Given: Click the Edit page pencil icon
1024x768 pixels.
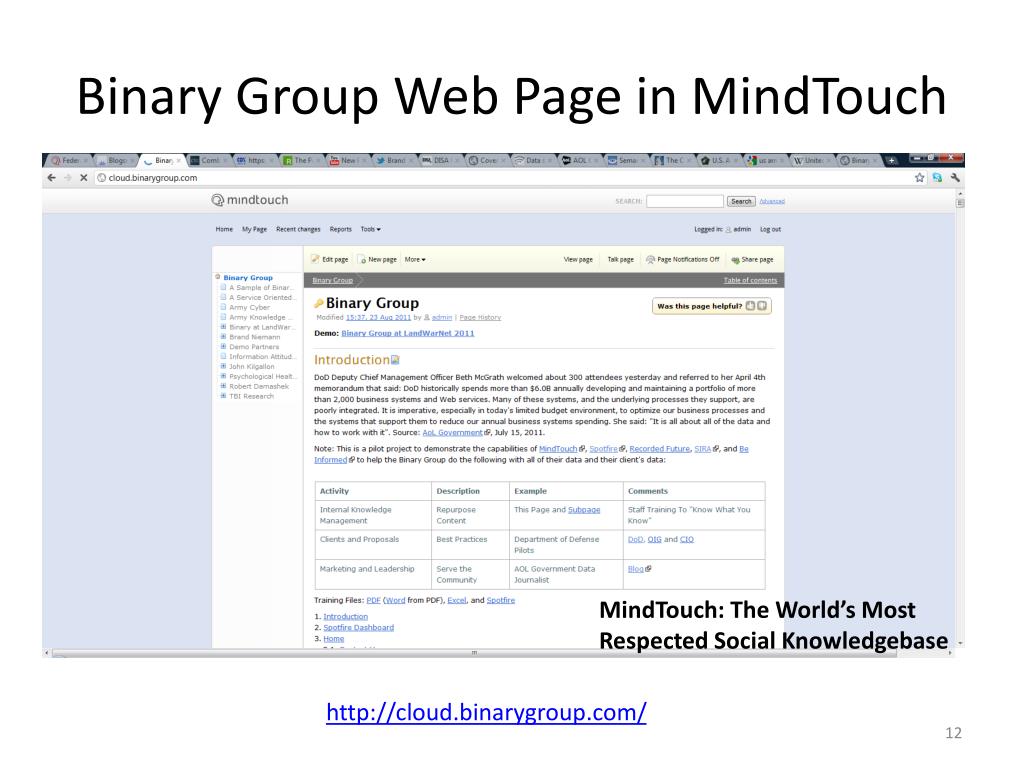Looking at the screenshot, I should point(315,259).
